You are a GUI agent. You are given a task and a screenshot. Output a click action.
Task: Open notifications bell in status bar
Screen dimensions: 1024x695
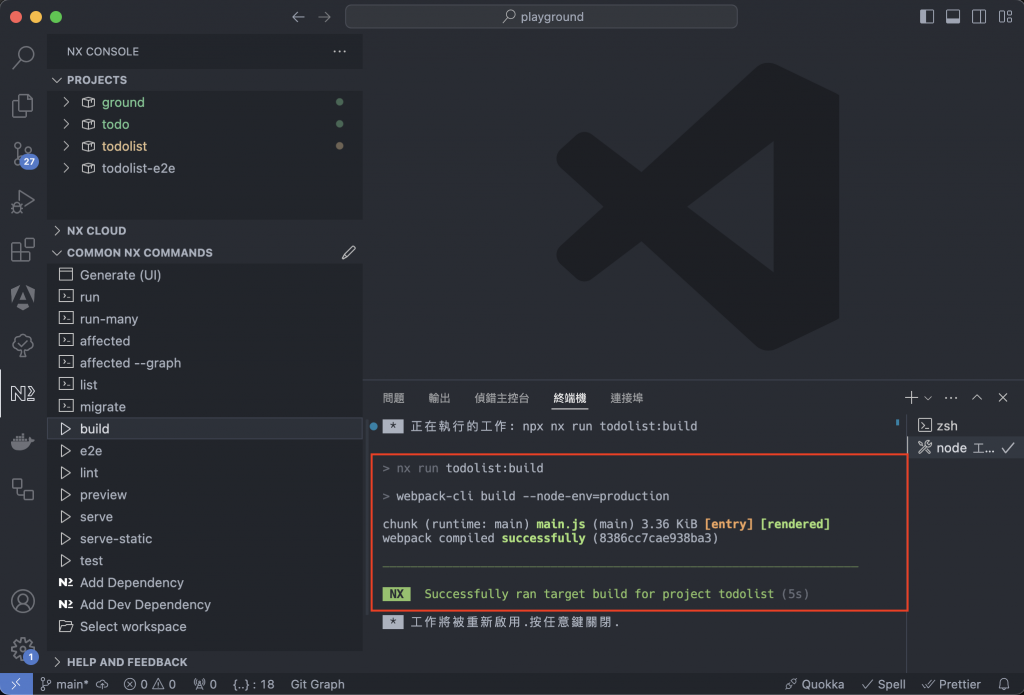(1004, 684)
